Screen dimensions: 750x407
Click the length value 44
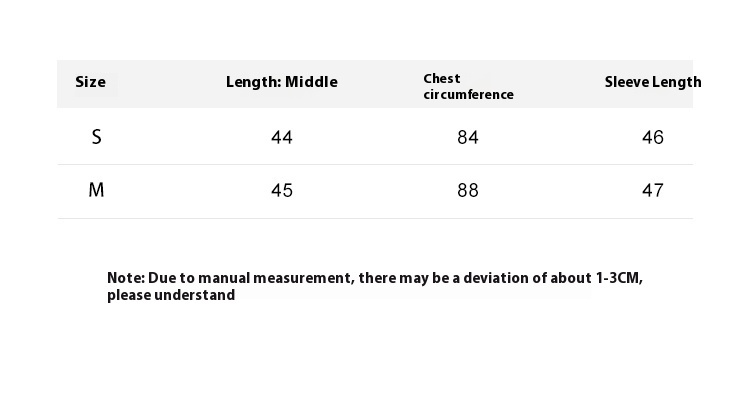[282, 138]
